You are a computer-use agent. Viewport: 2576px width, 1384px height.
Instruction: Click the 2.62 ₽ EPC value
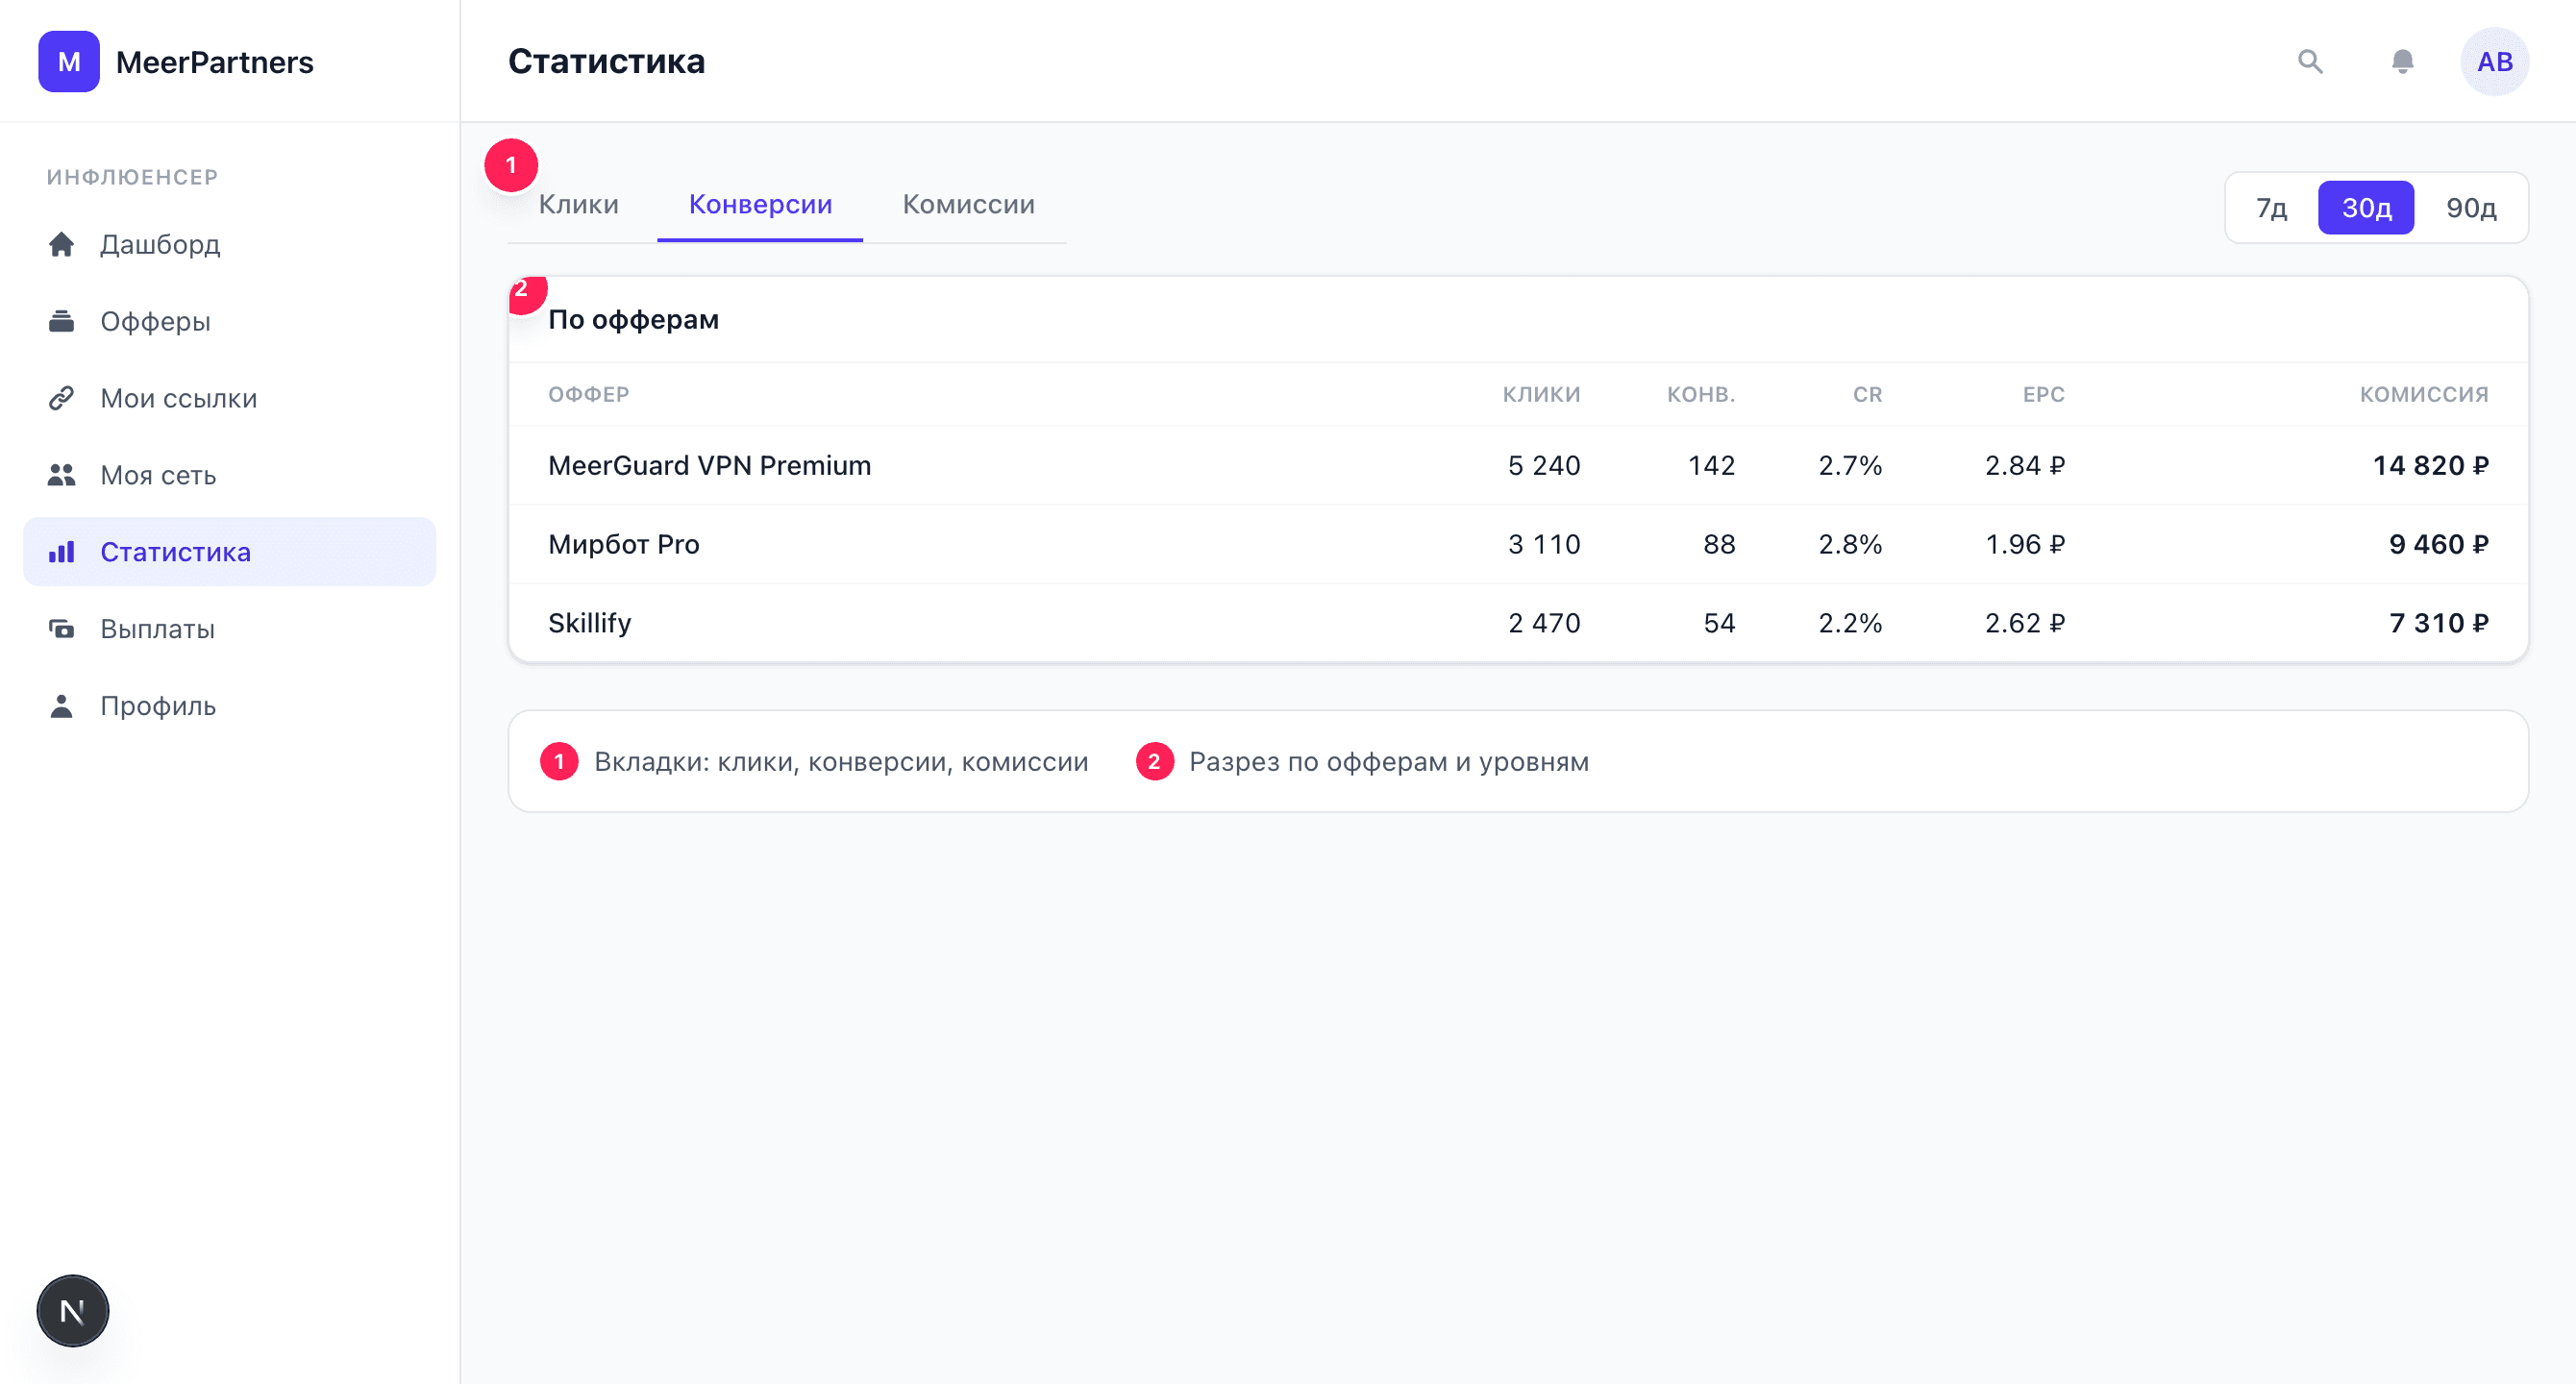pyautogui.click(x=2024, y=623)
